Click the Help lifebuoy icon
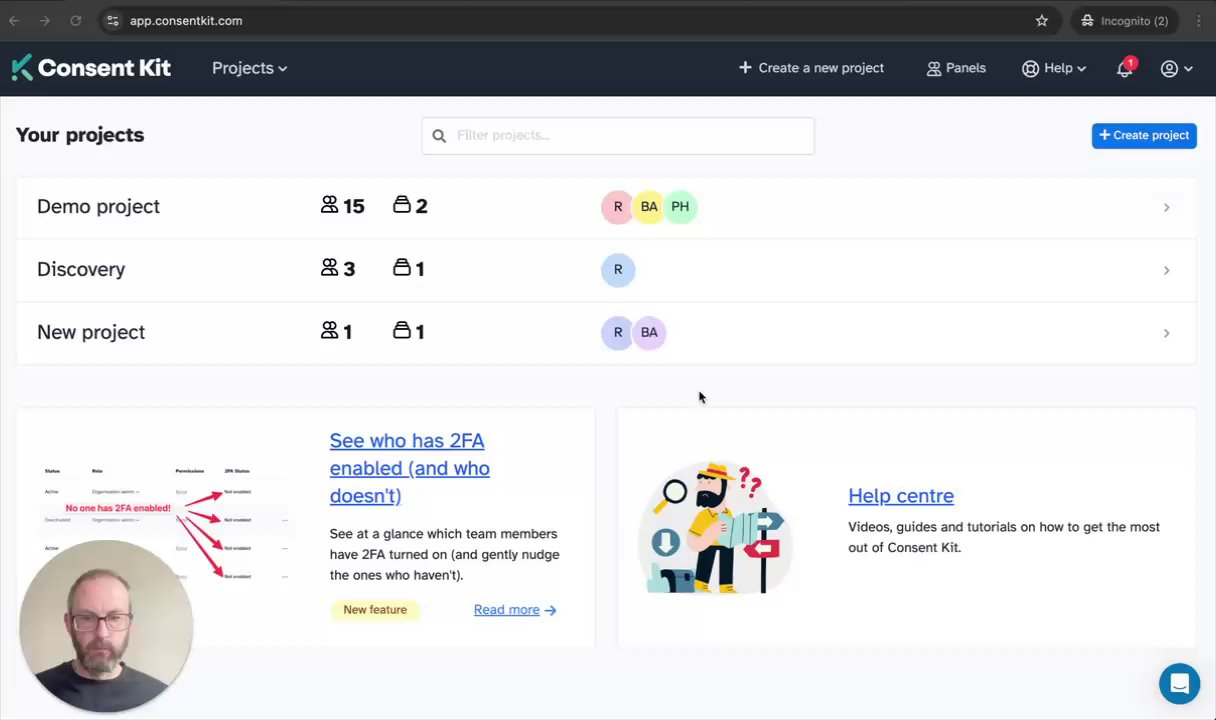Image resolution: width=1216 pixels, height=720 pixels. 1030,68
